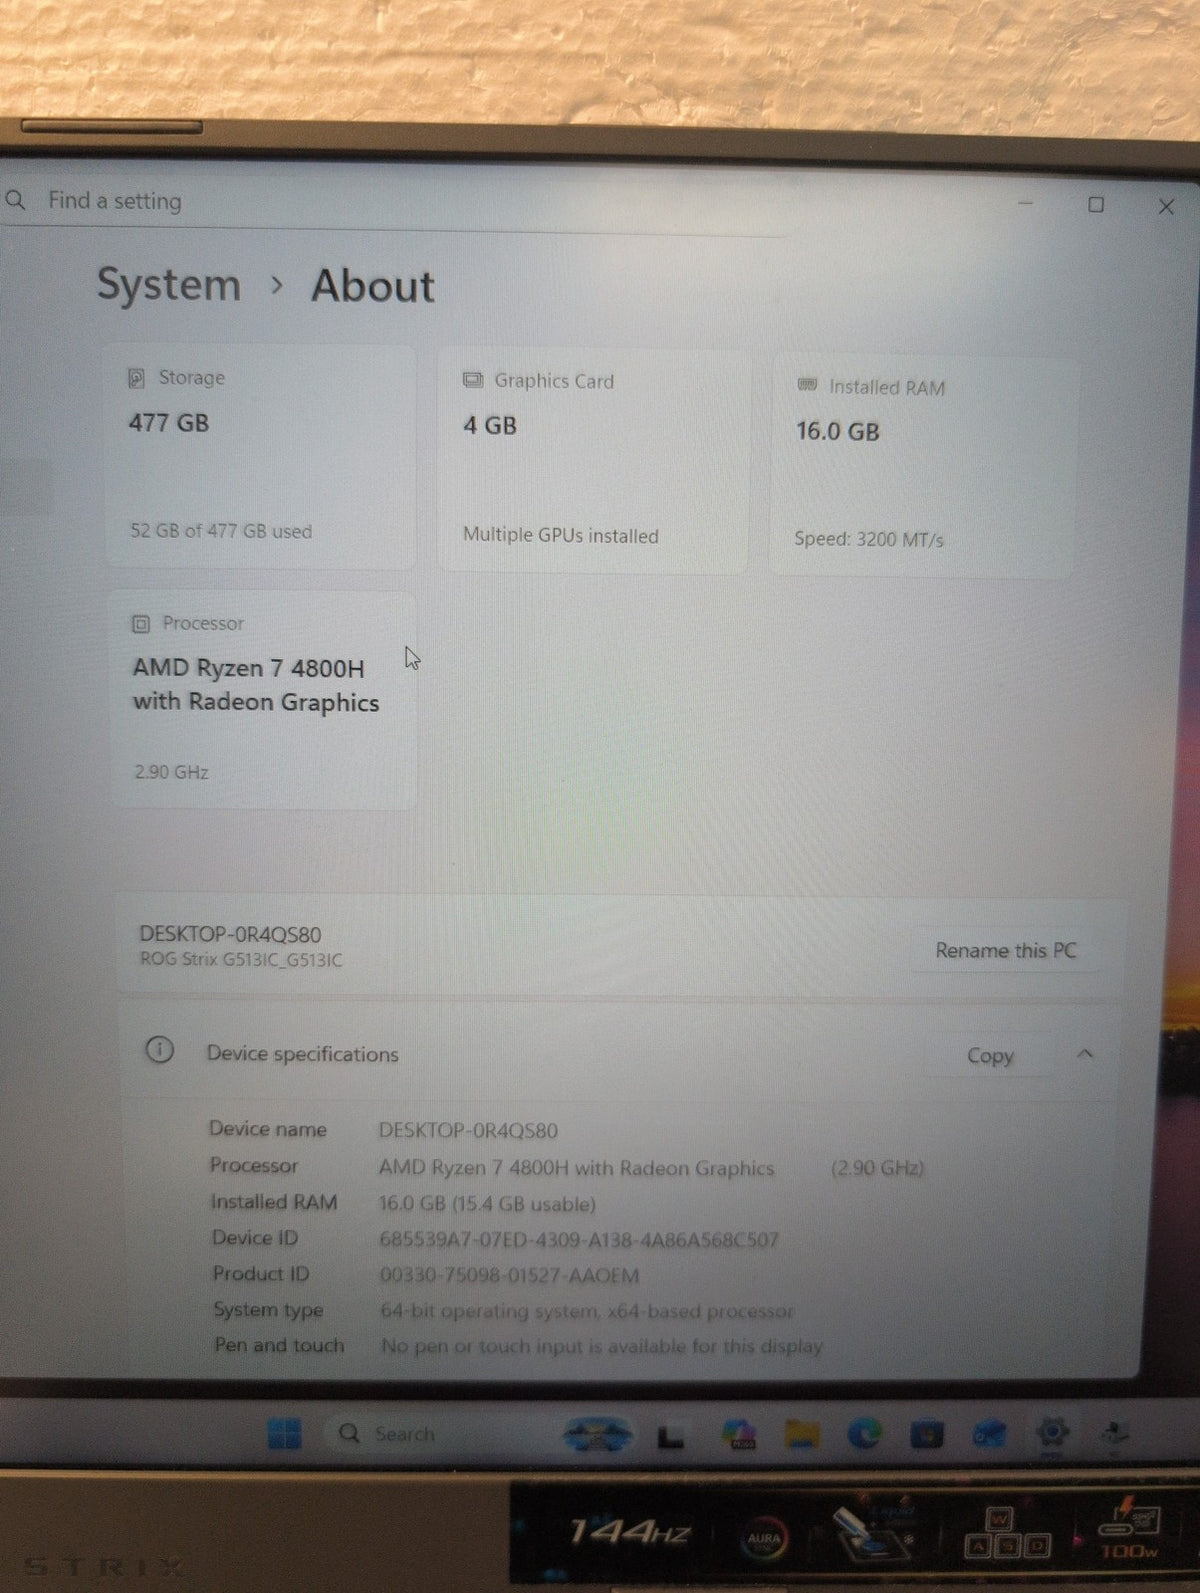Select the PC name DESKTOP-0R4QS80 heading

point(230,934)
